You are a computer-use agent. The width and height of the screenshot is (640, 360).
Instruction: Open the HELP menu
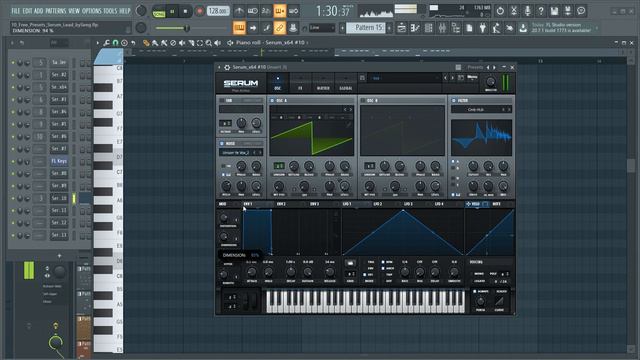(124, 11)
